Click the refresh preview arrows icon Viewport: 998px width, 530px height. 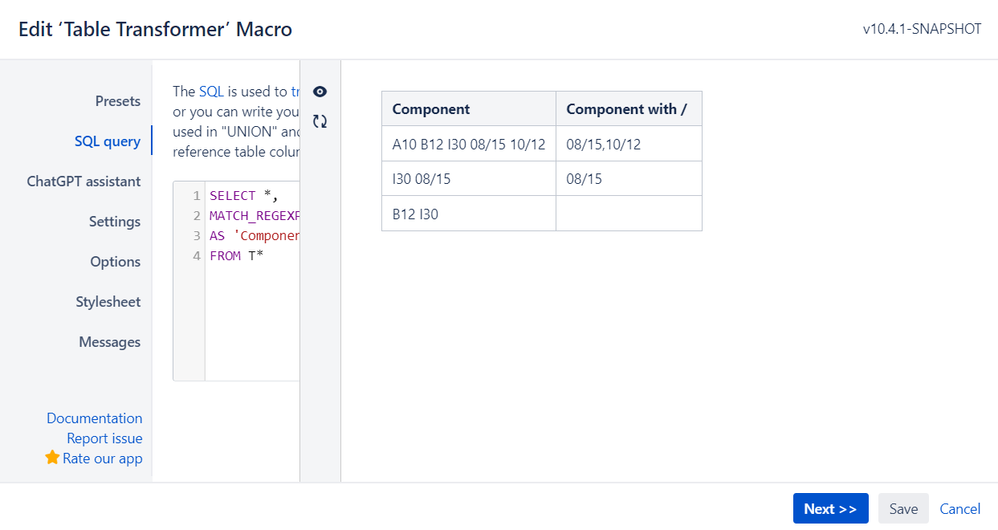(320, 121)
